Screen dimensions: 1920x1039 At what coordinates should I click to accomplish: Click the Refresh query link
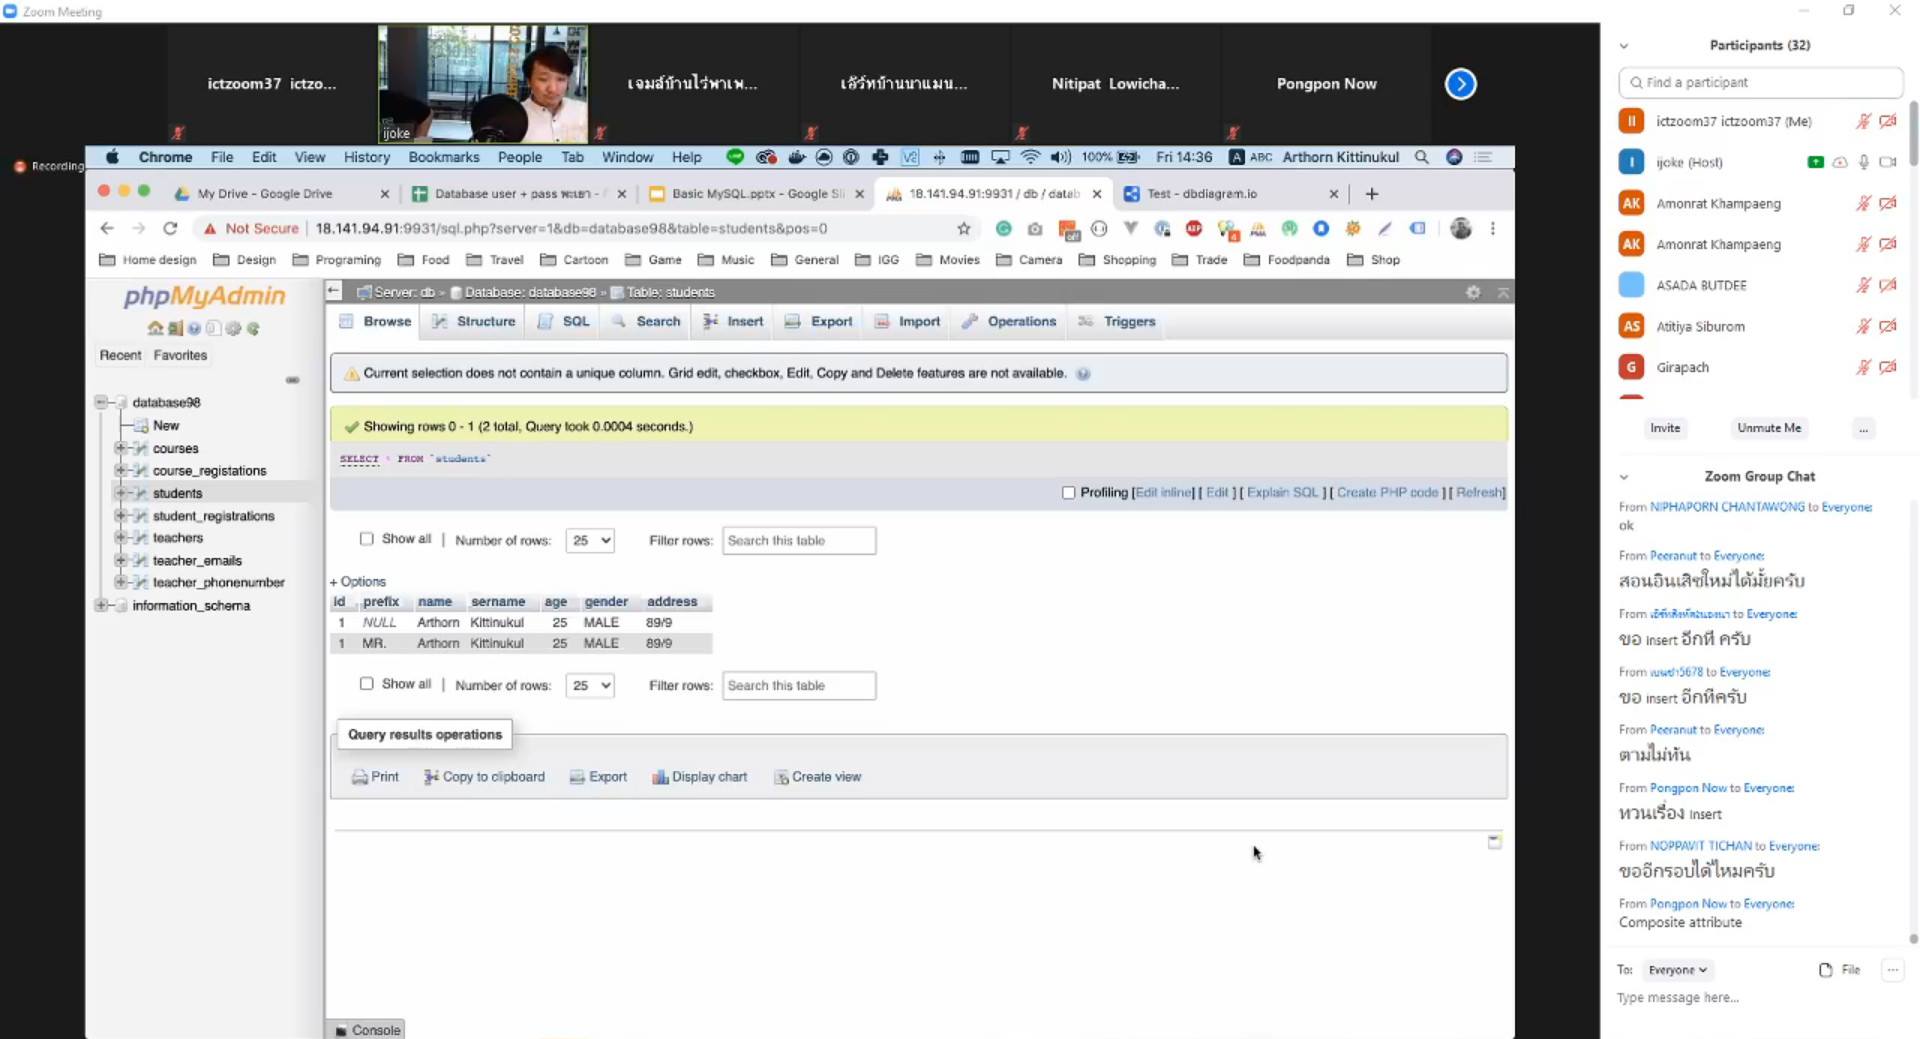[x=1479, y=492]
